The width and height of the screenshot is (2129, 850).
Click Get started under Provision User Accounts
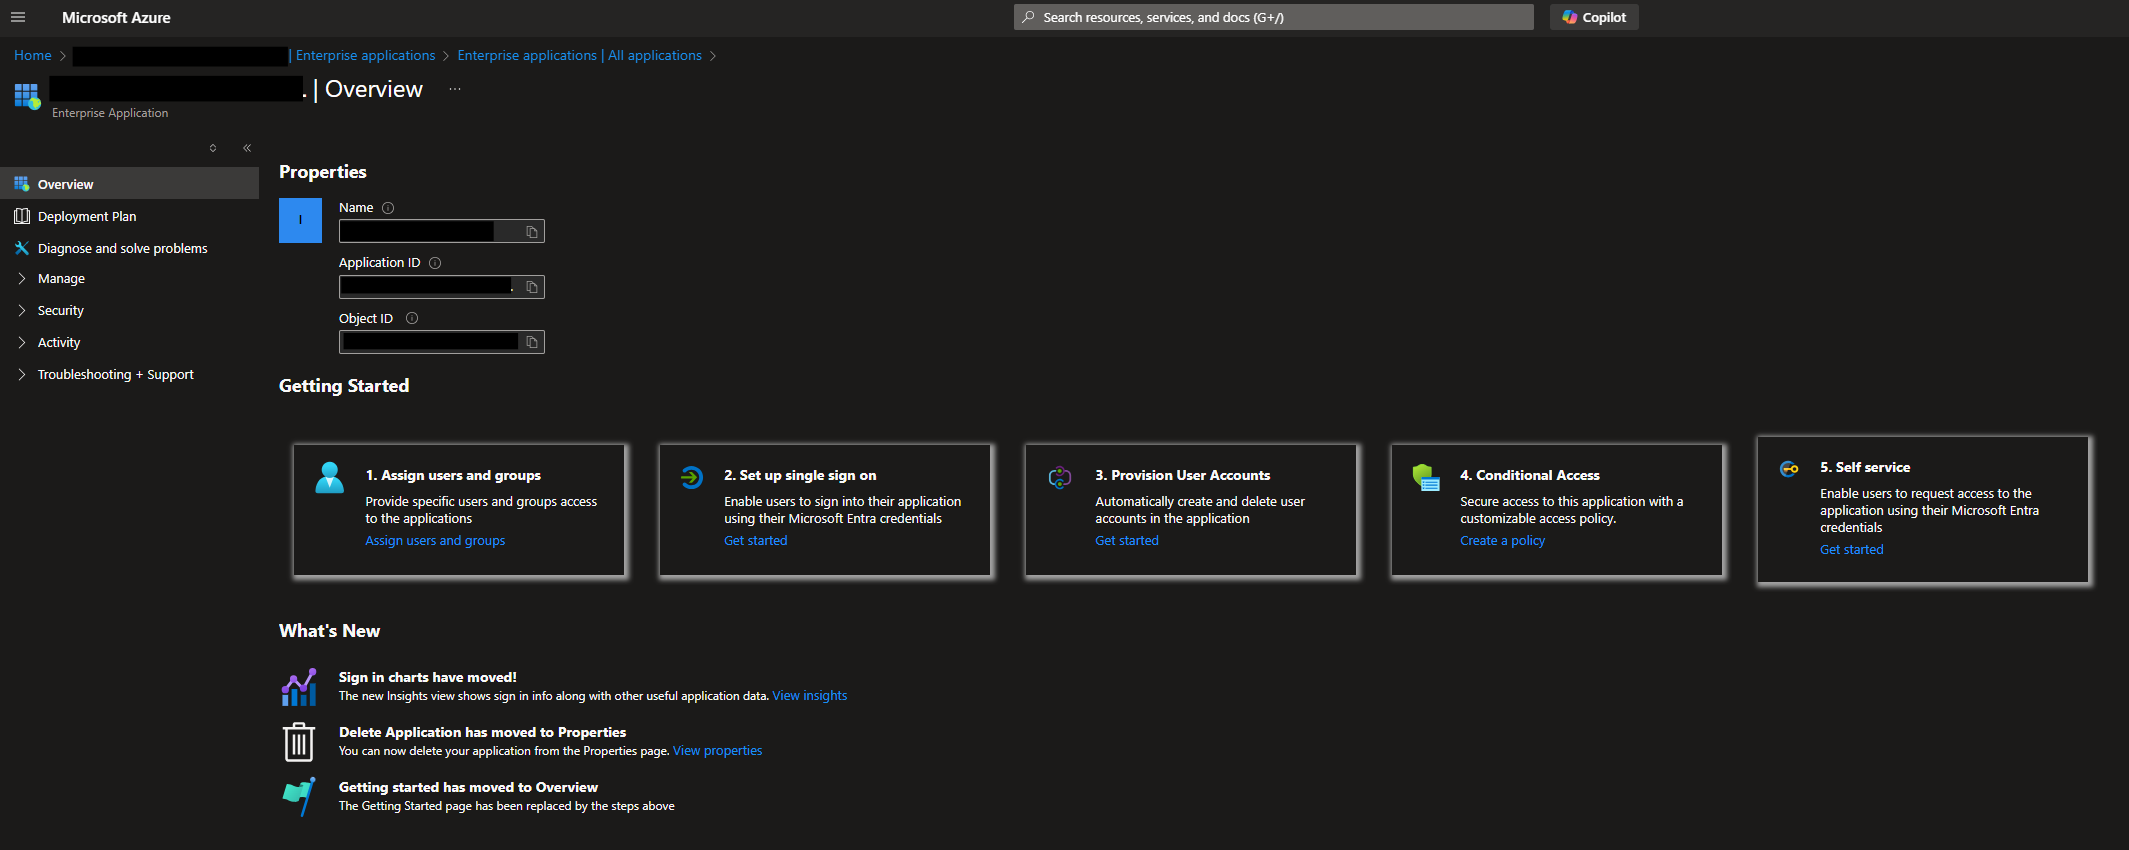tap(1127, 541)
